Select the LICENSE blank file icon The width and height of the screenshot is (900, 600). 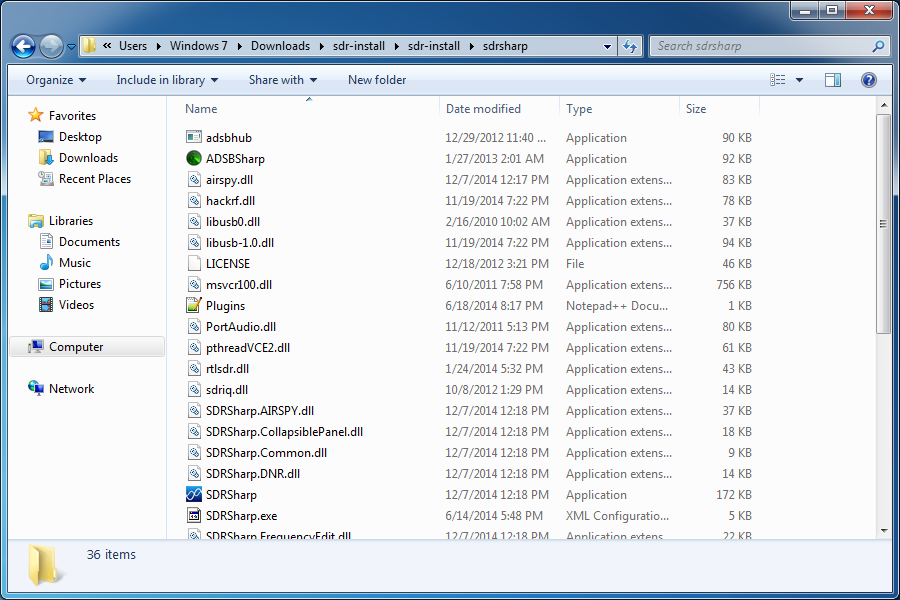(x=194, y=263)
